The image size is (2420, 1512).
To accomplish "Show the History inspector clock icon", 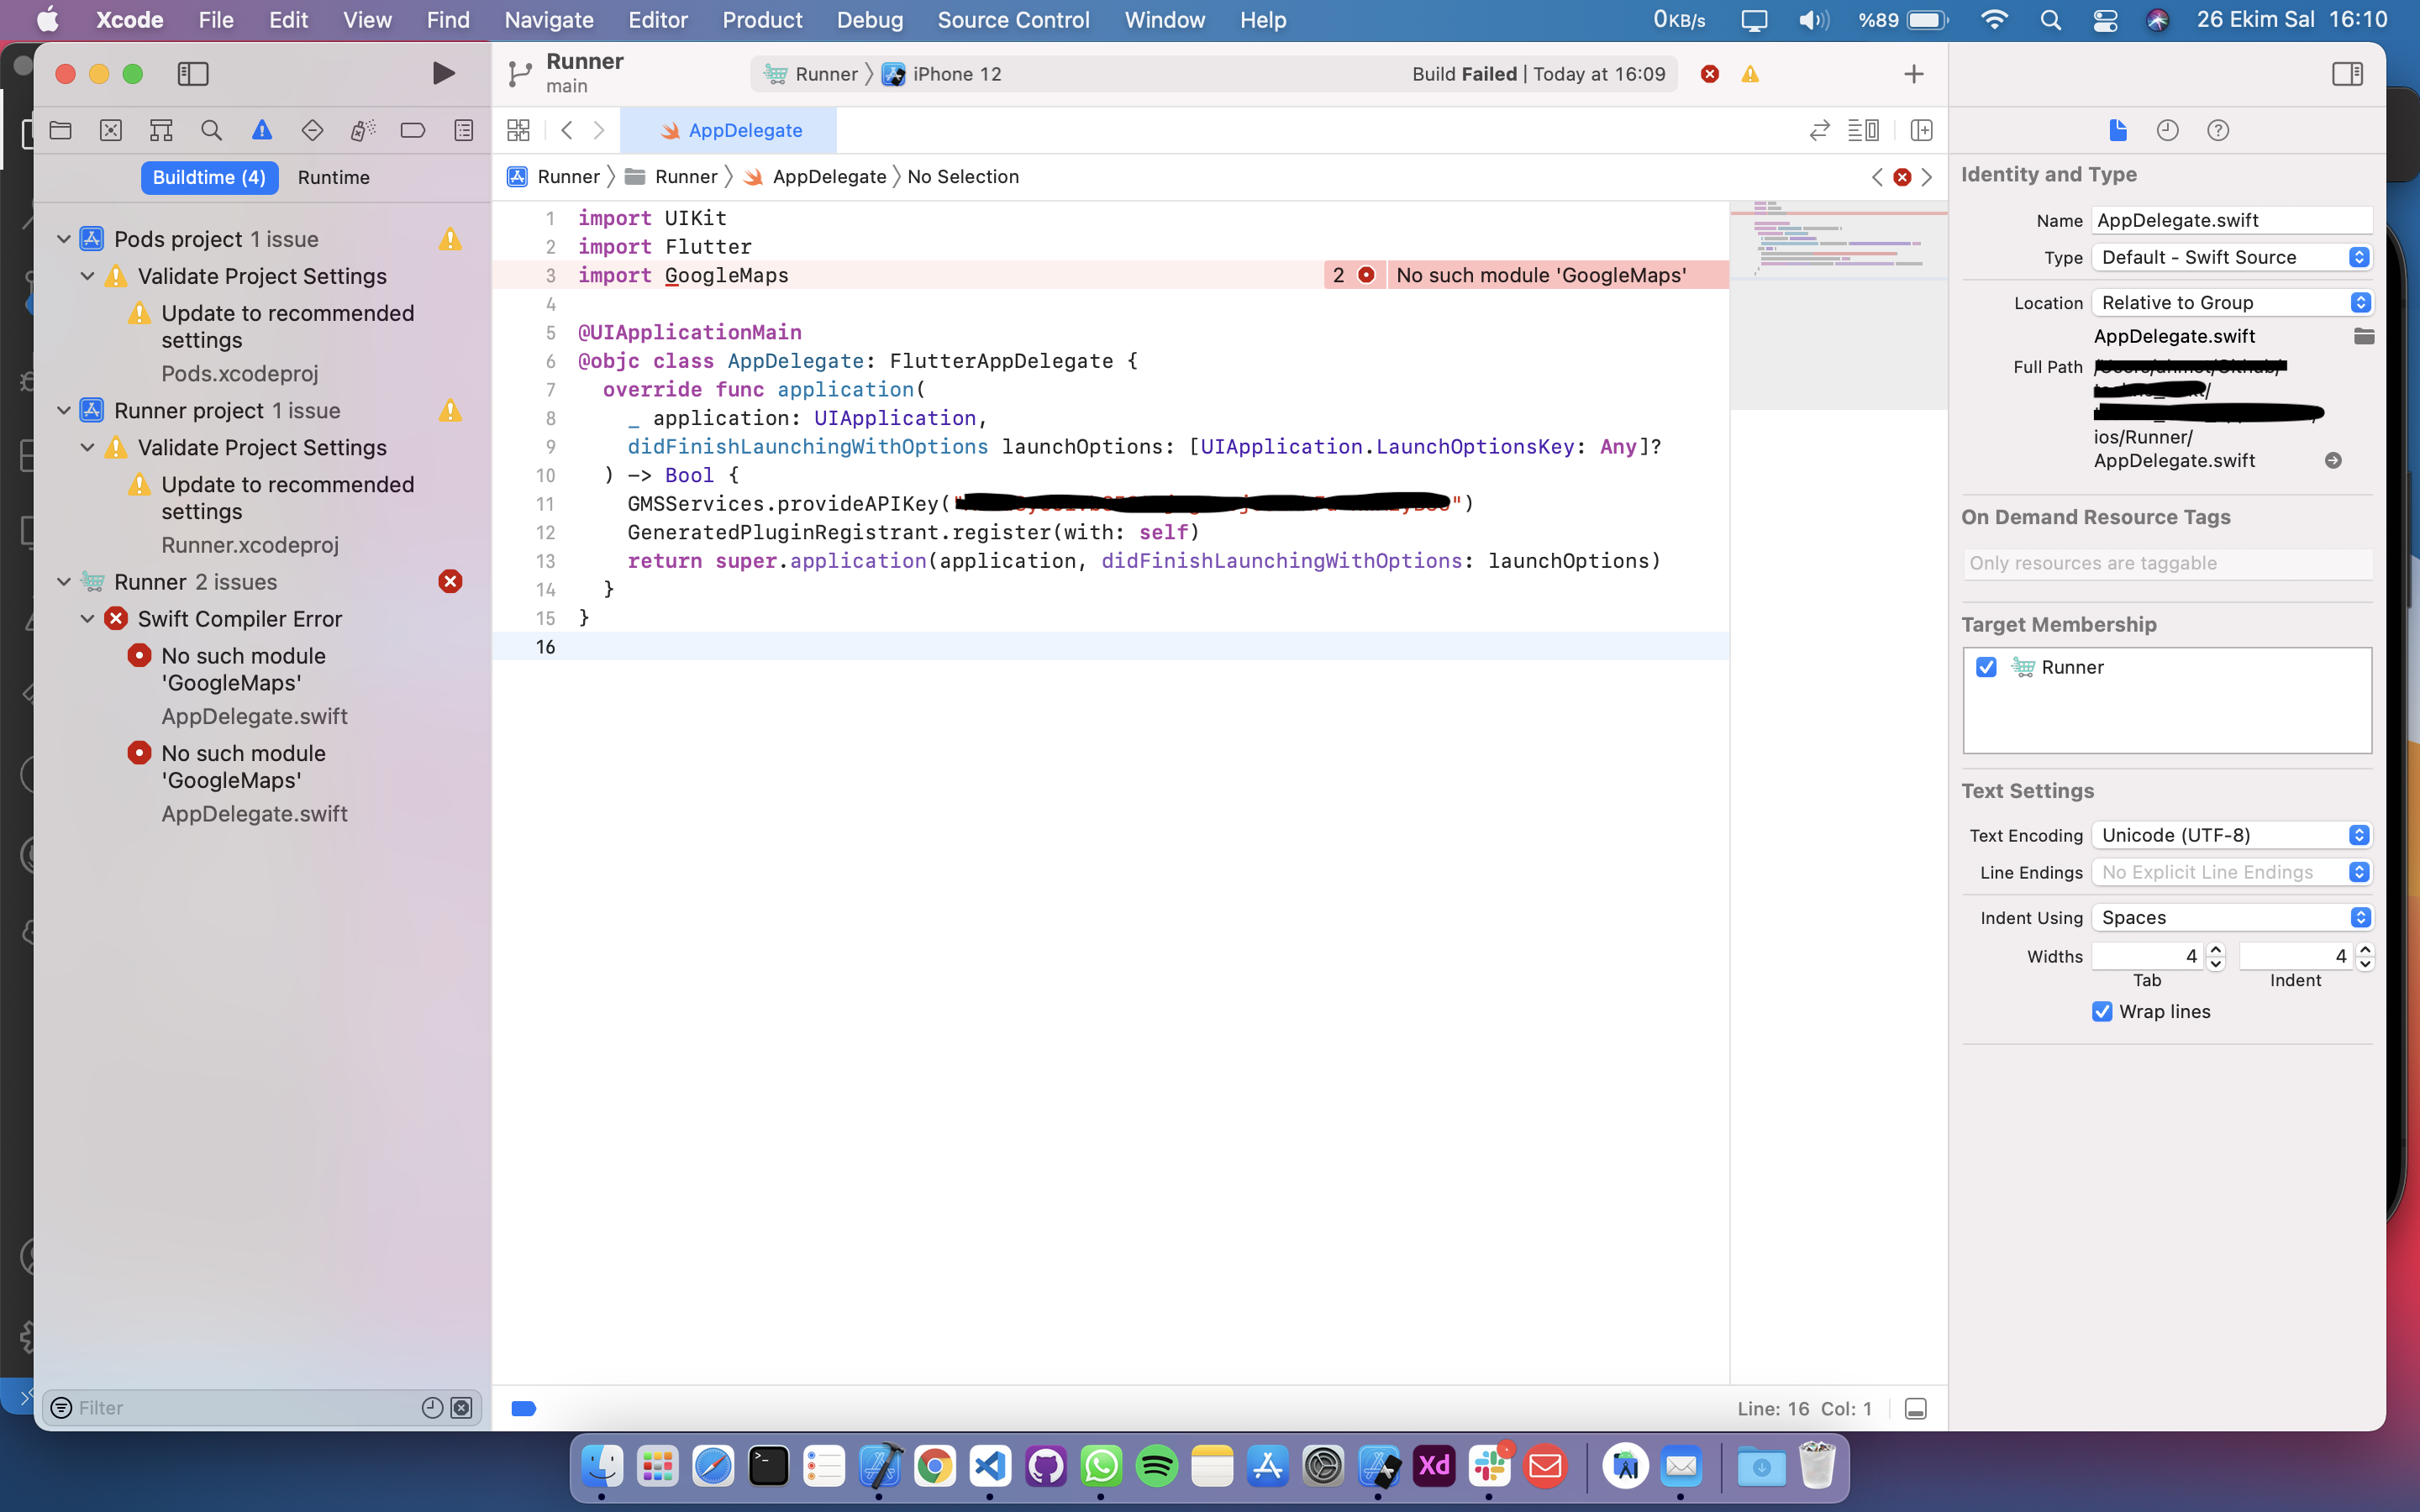I will point(2167,130).
